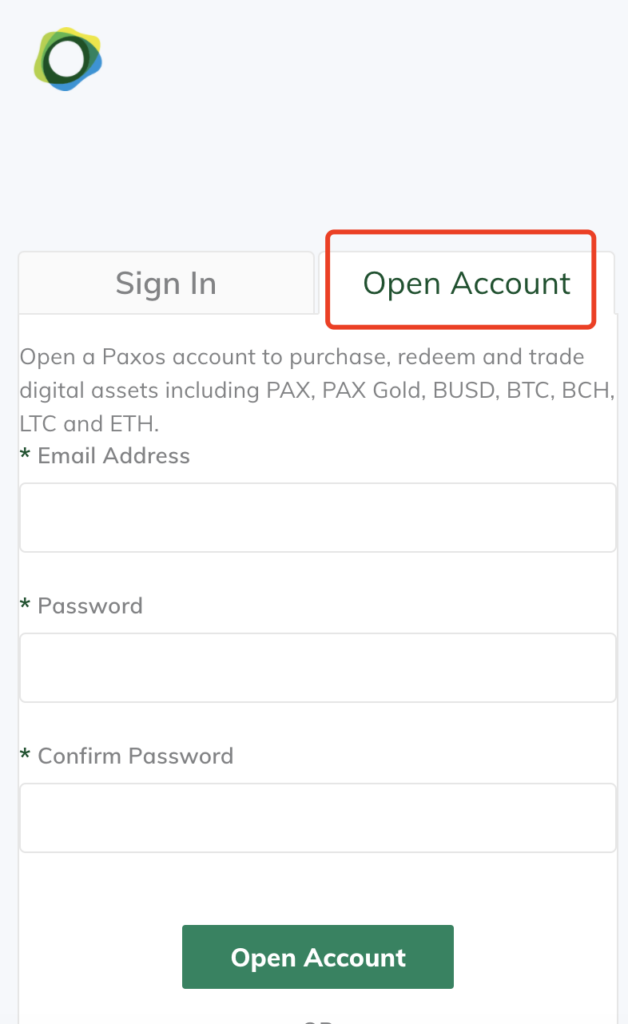
Task: Click the Email Address field label
Action: (x=114, y=456)
